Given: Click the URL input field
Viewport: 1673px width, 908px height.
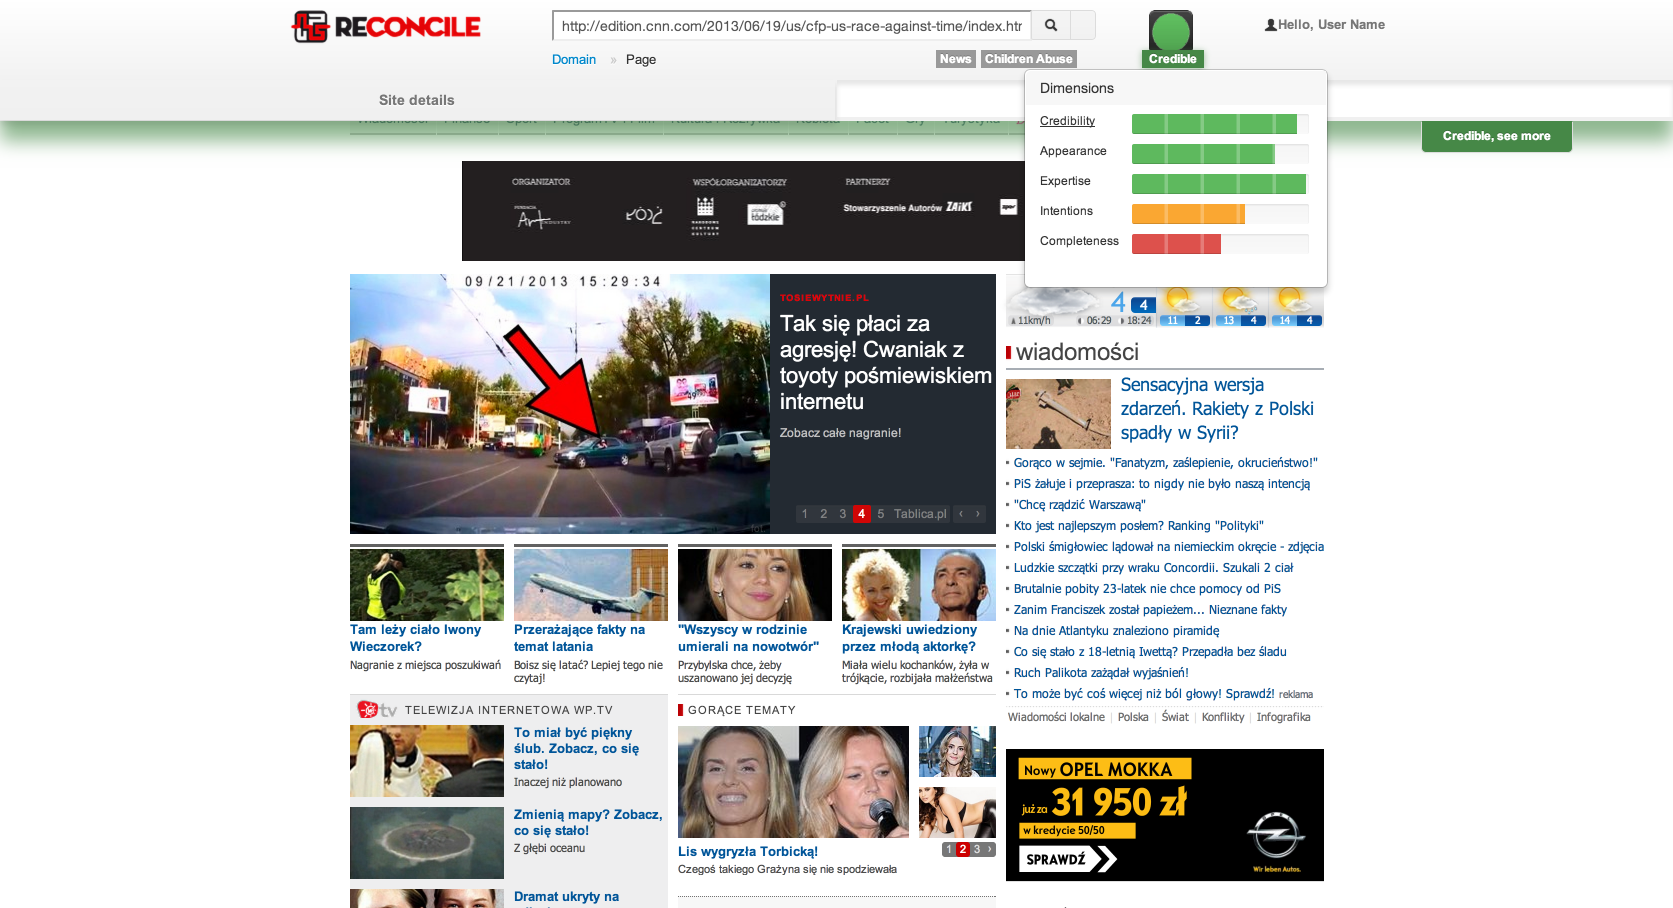Looking at the screenshot, I should (790, 26).
